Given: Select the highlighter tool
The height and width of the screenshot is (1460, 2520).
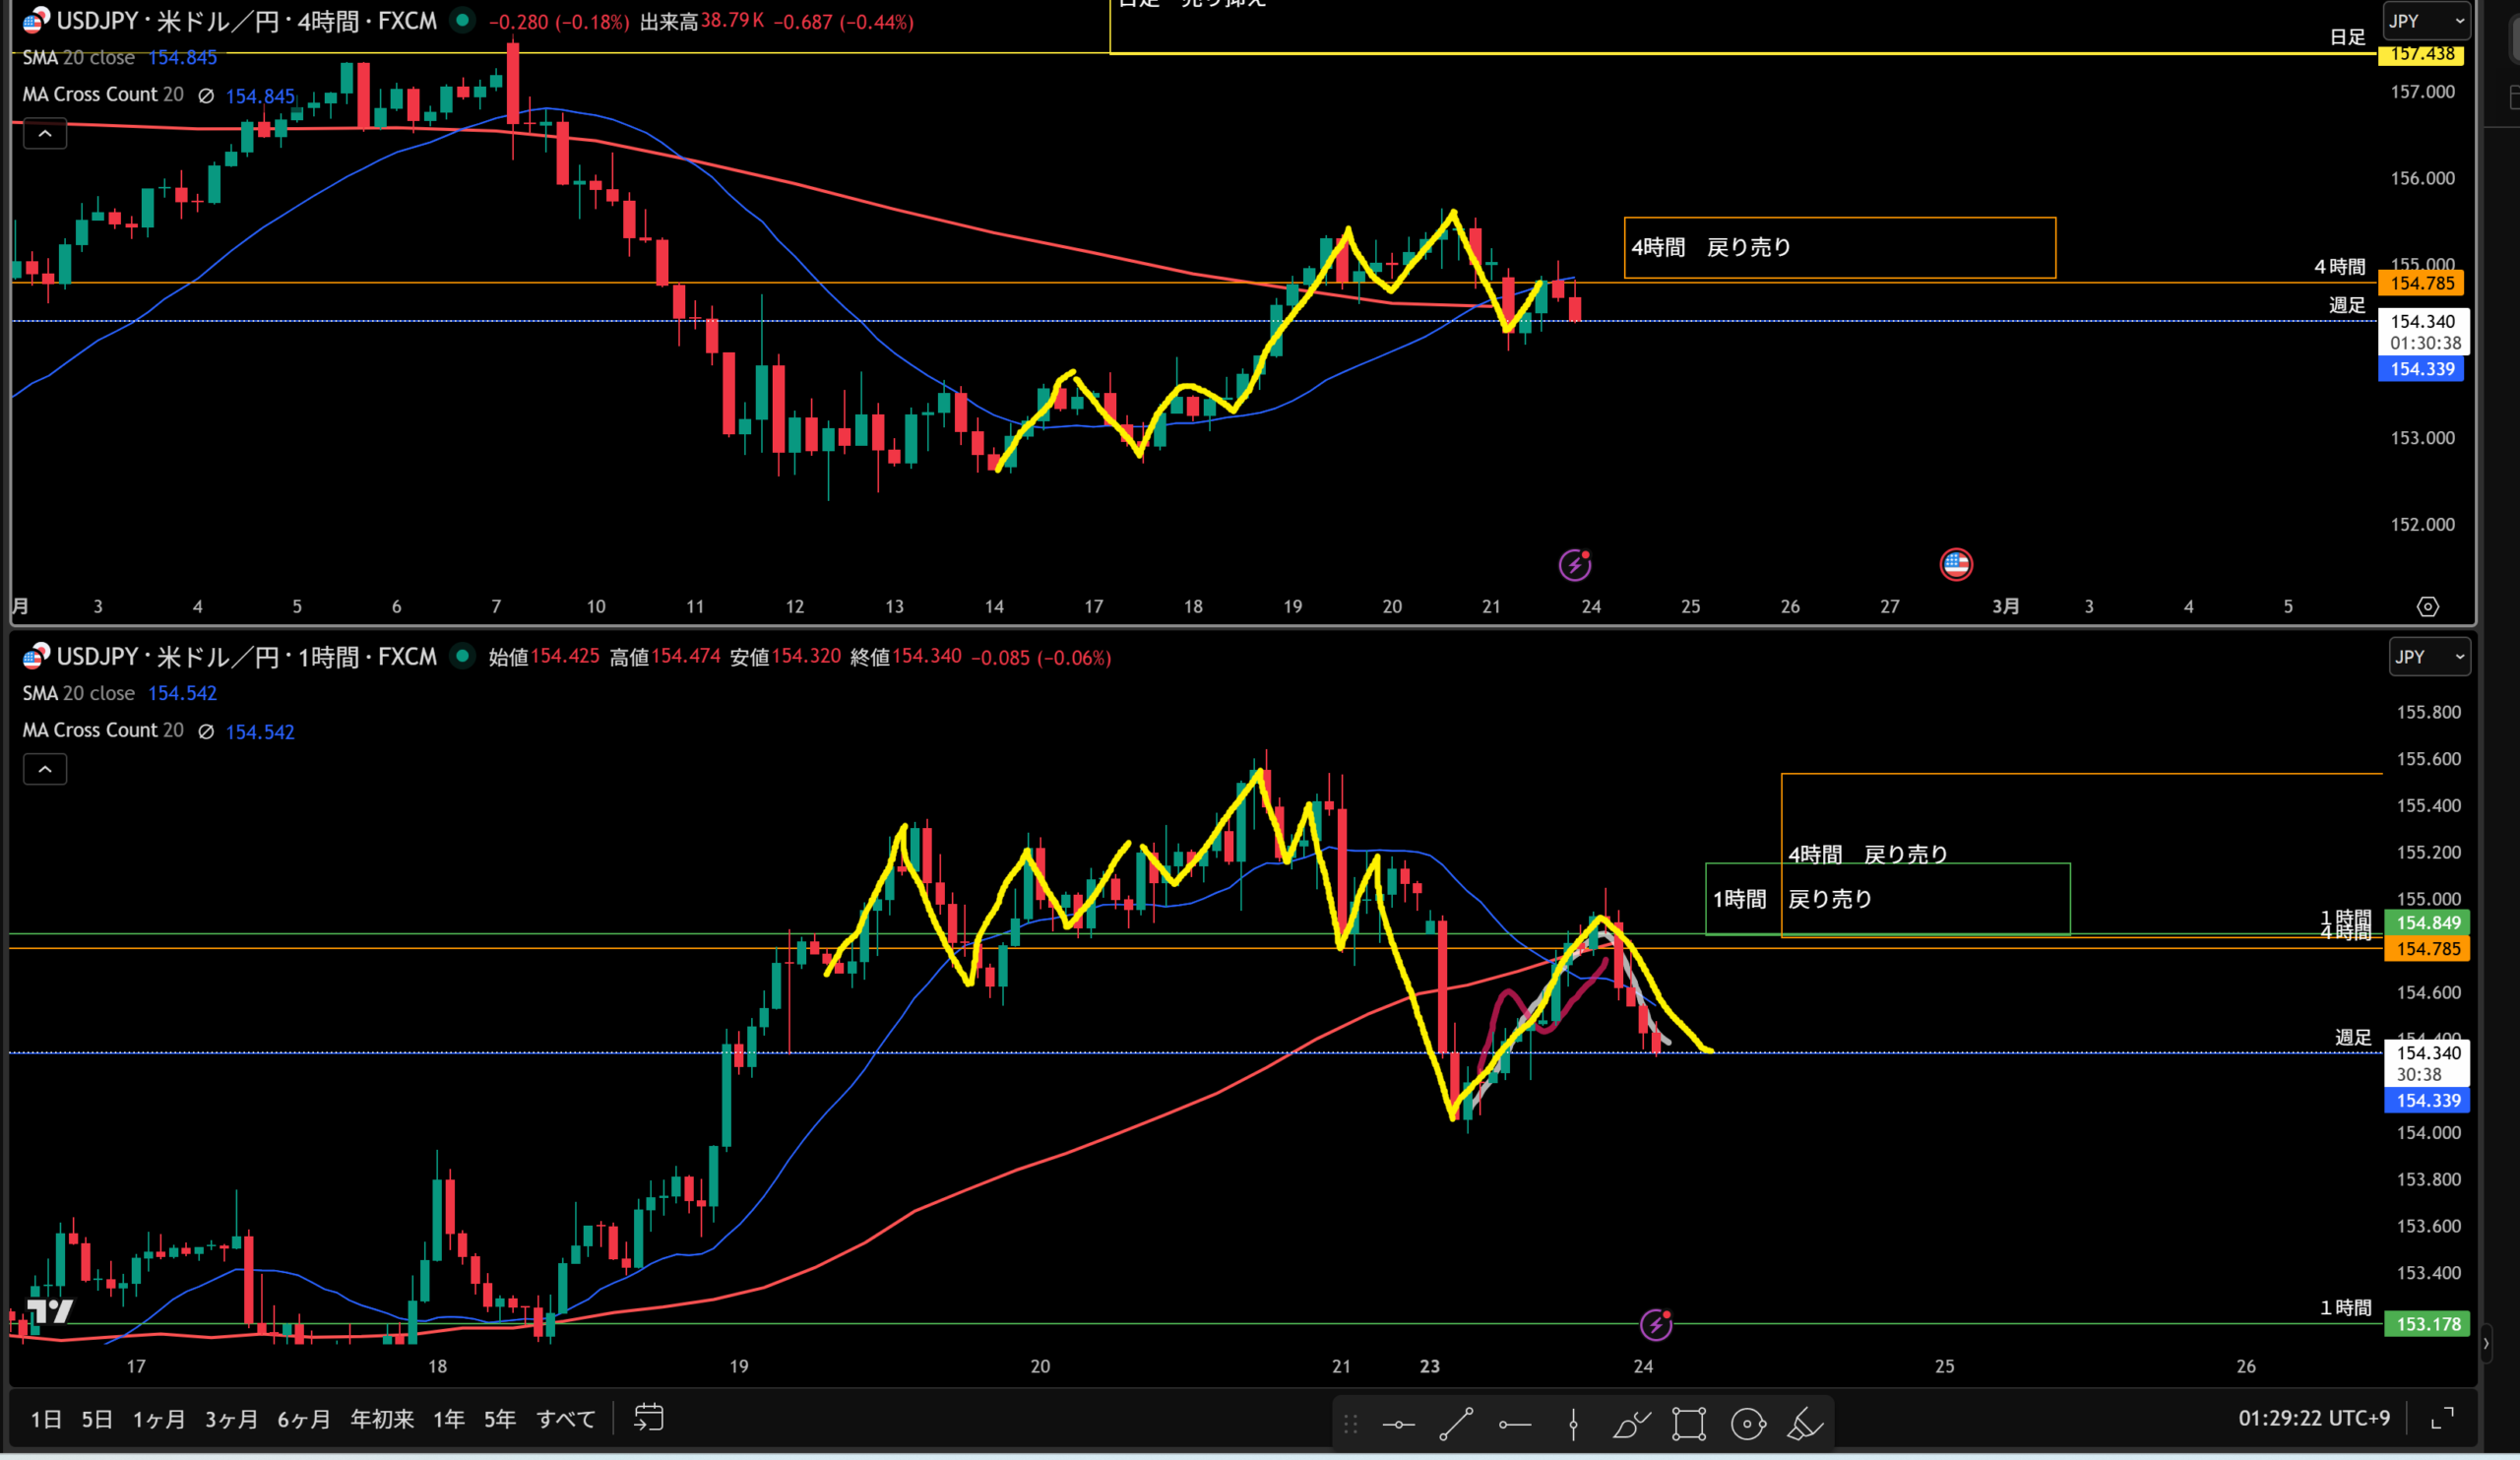Looking at the screenshot, I should pos(1806,1424).
